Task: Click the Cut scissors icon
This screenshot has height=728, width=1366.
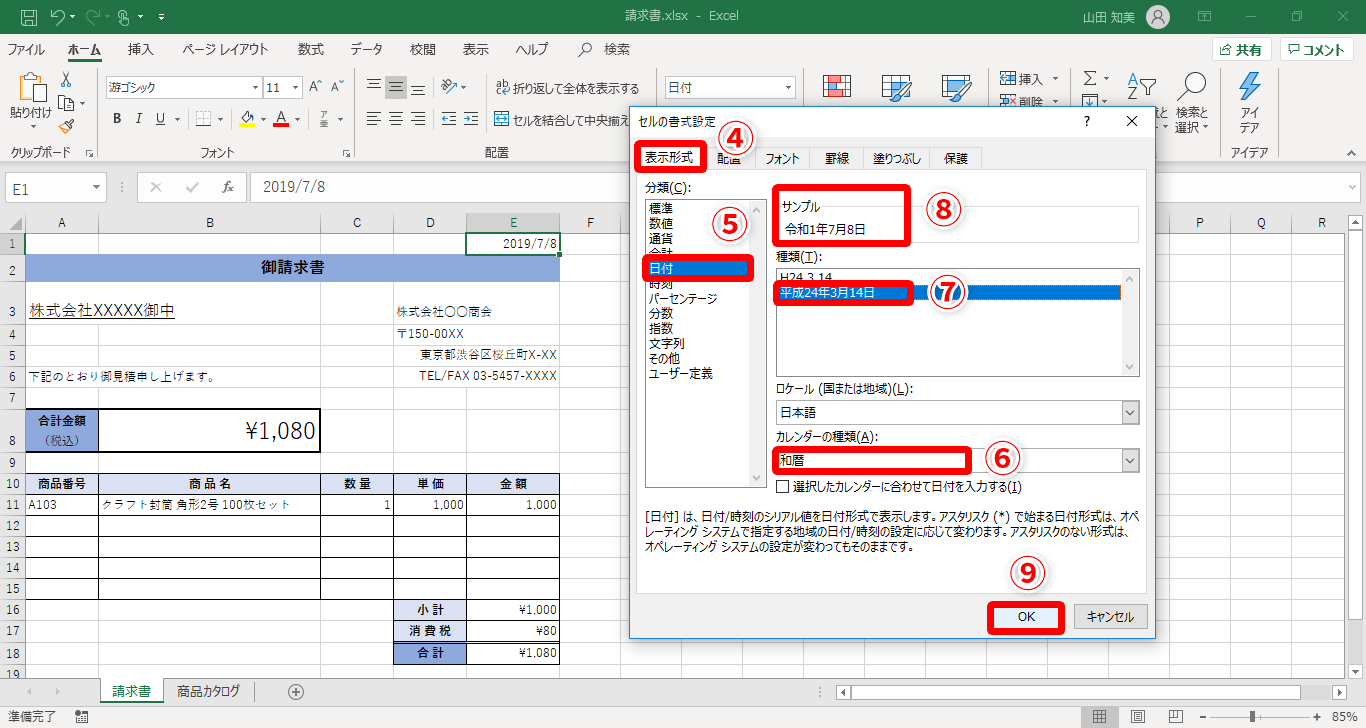Action: point(66,80)
